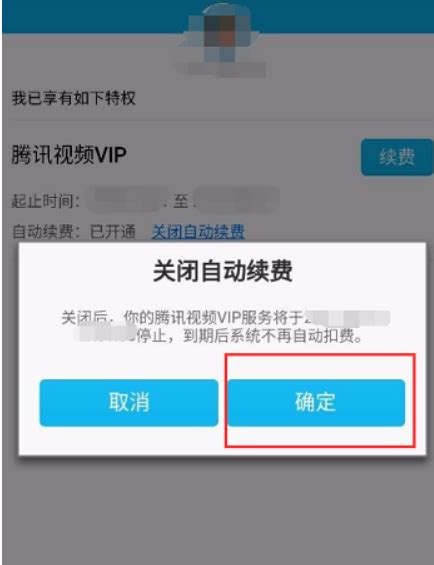The width and height of the screenshot is (434, 565).
Task: Tap the 自动续费：已开通 status text
Action: 74,232
